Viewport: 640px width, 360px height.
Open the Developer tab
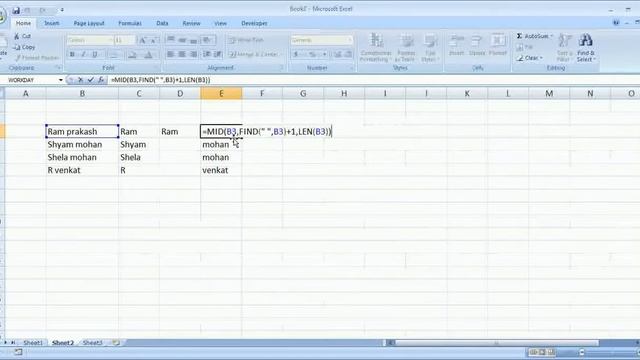[x=254, y=23]
